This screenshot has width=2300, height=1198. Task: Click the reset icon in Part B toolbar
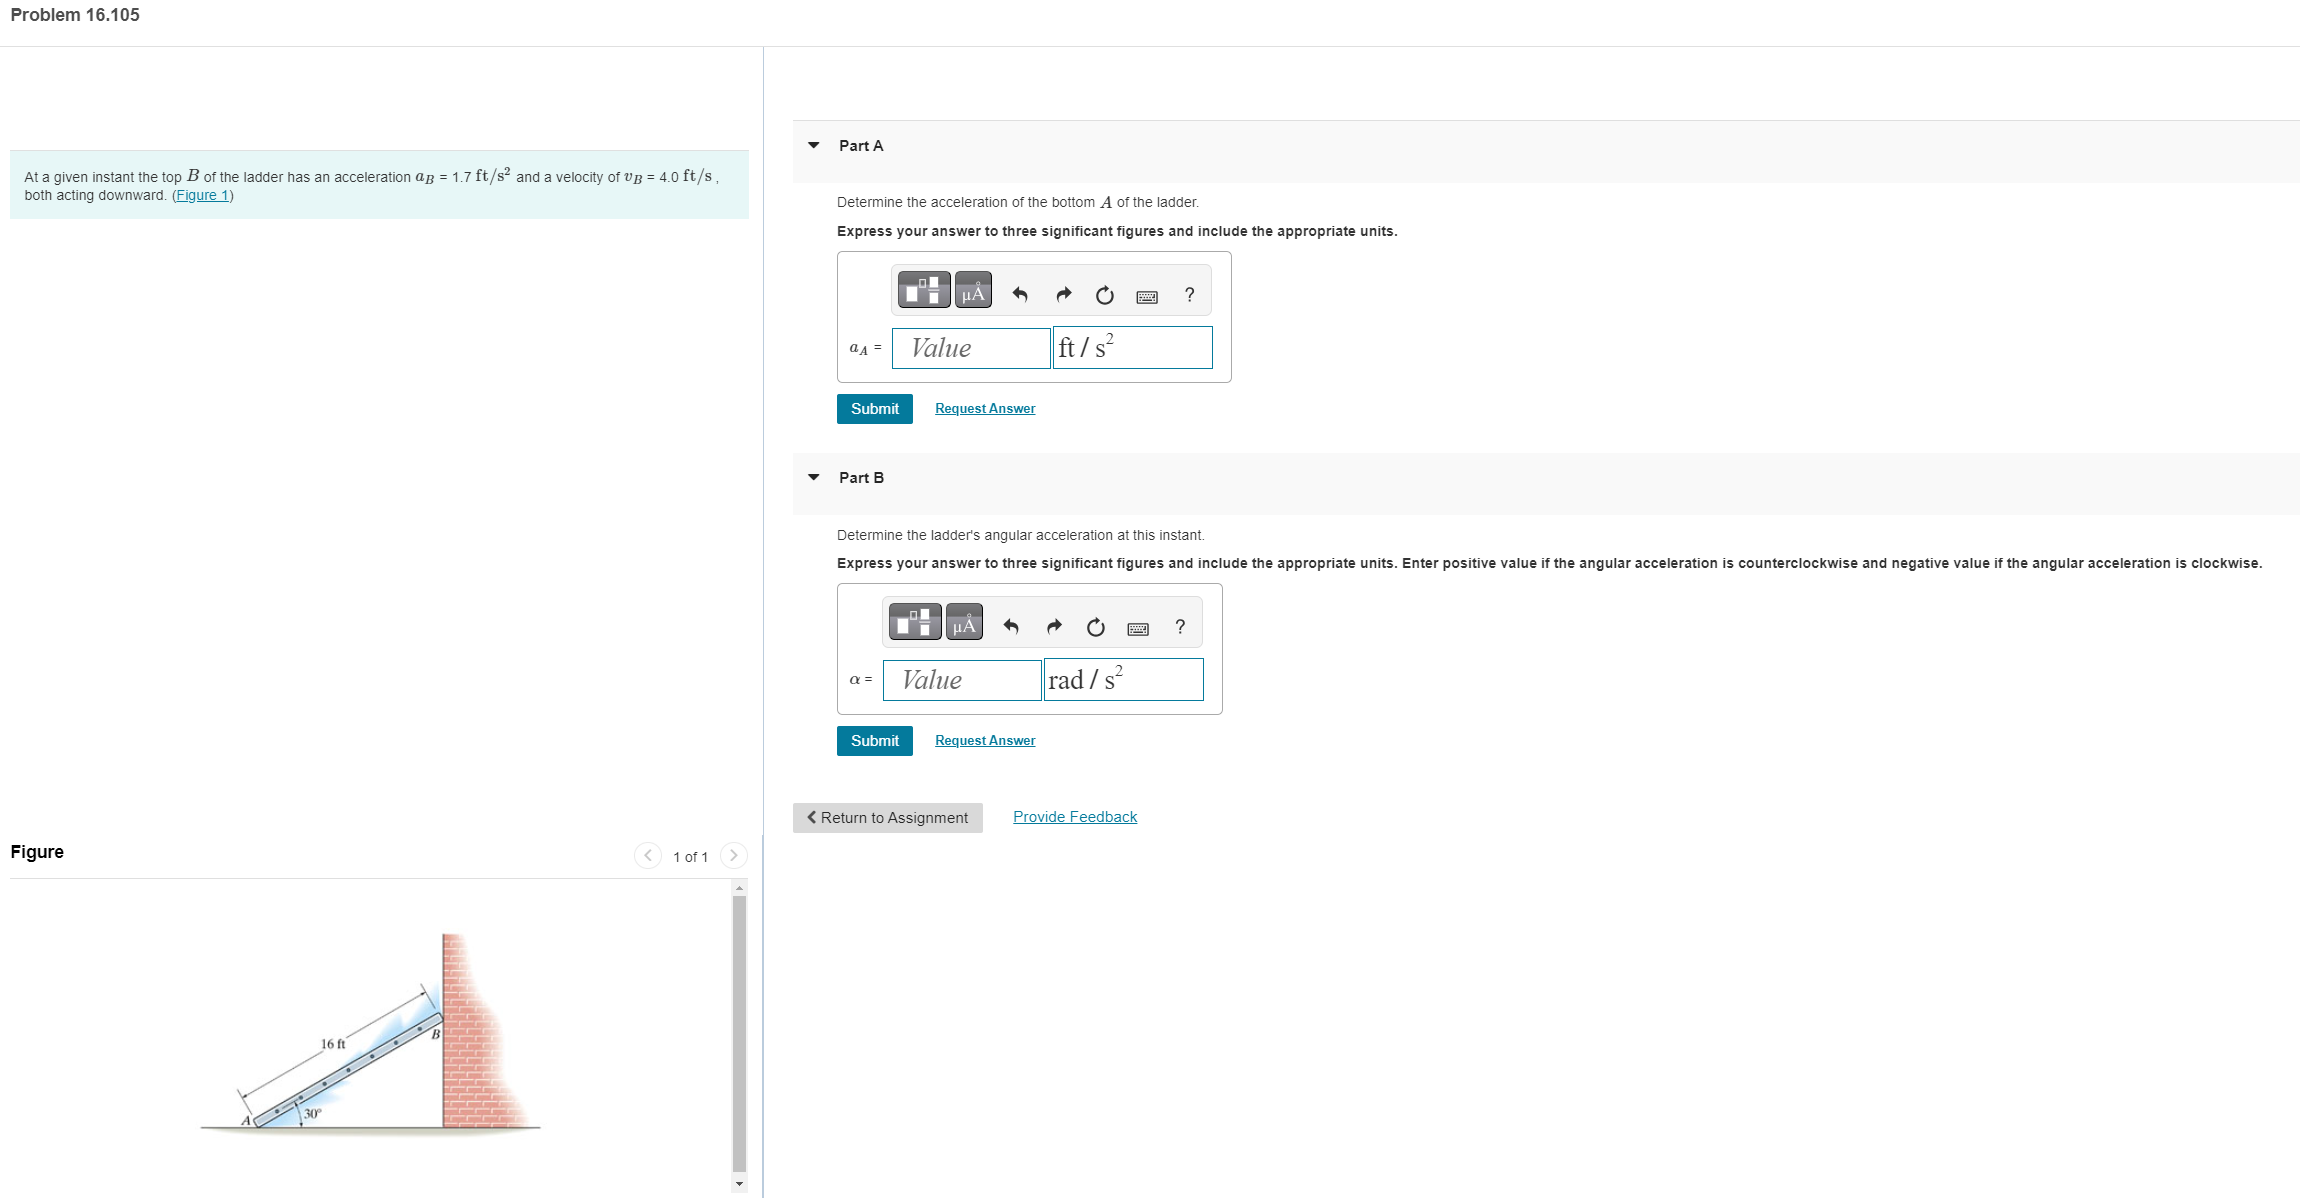point(1095,627)
